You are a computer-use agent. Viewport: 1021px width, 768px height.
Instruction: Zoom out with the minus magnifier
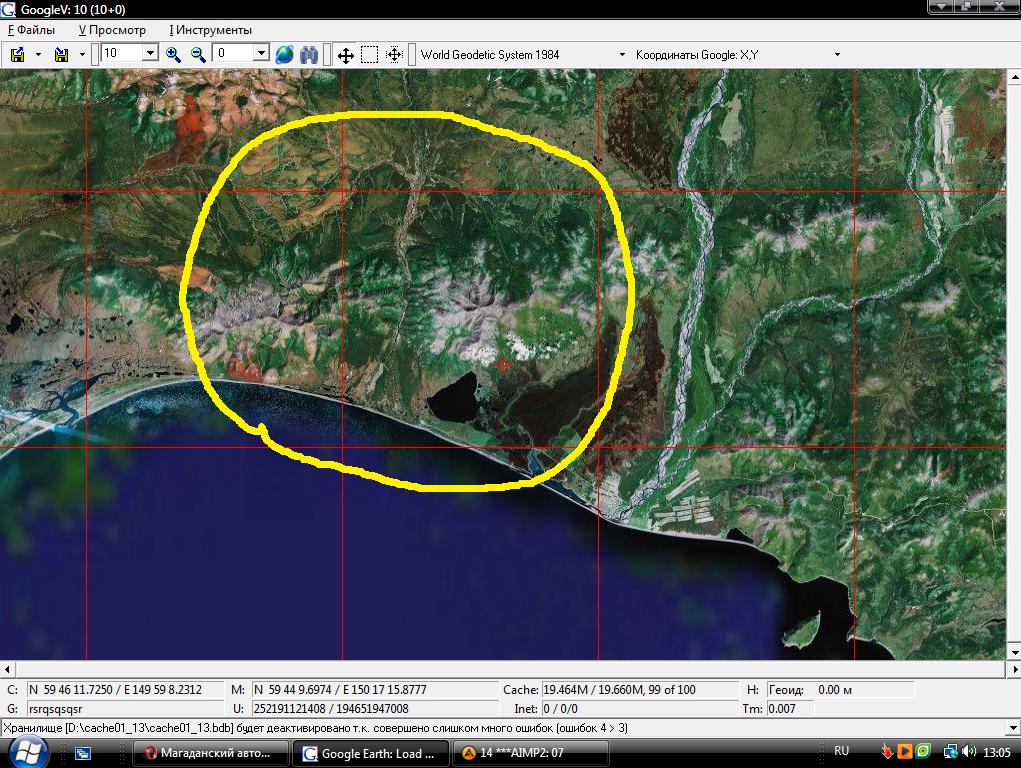point(198,54)
